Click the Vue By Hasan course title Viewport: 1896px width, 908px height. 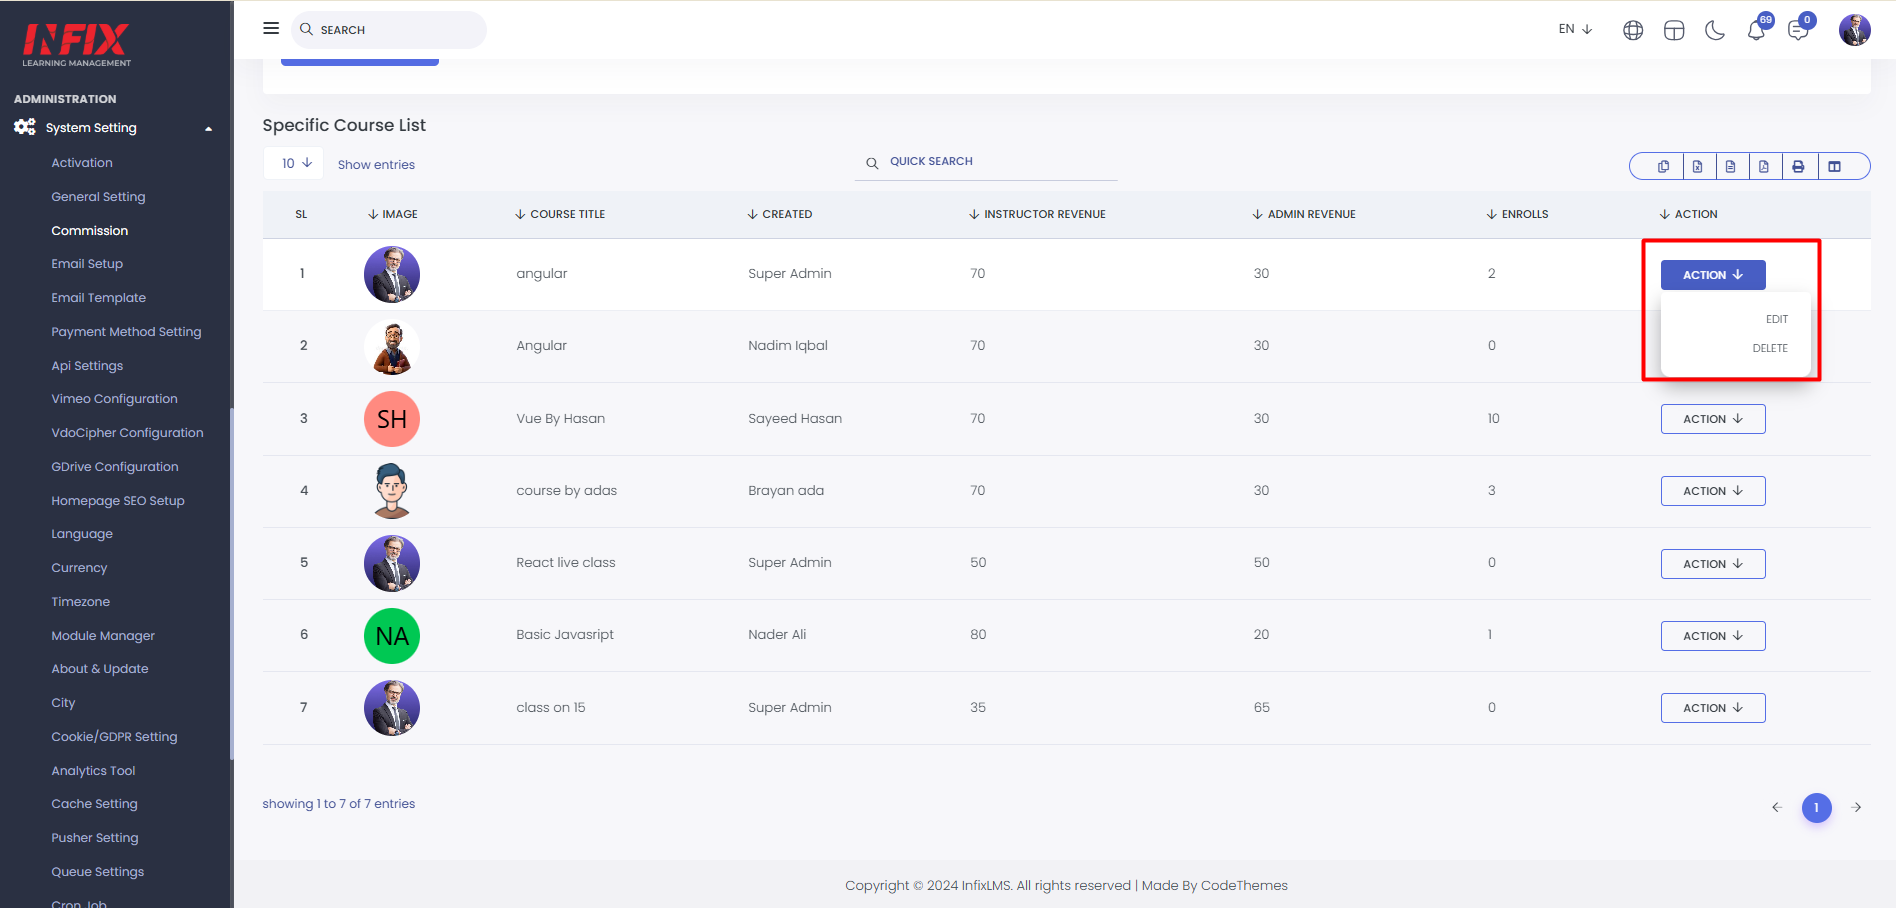[561, 419]
